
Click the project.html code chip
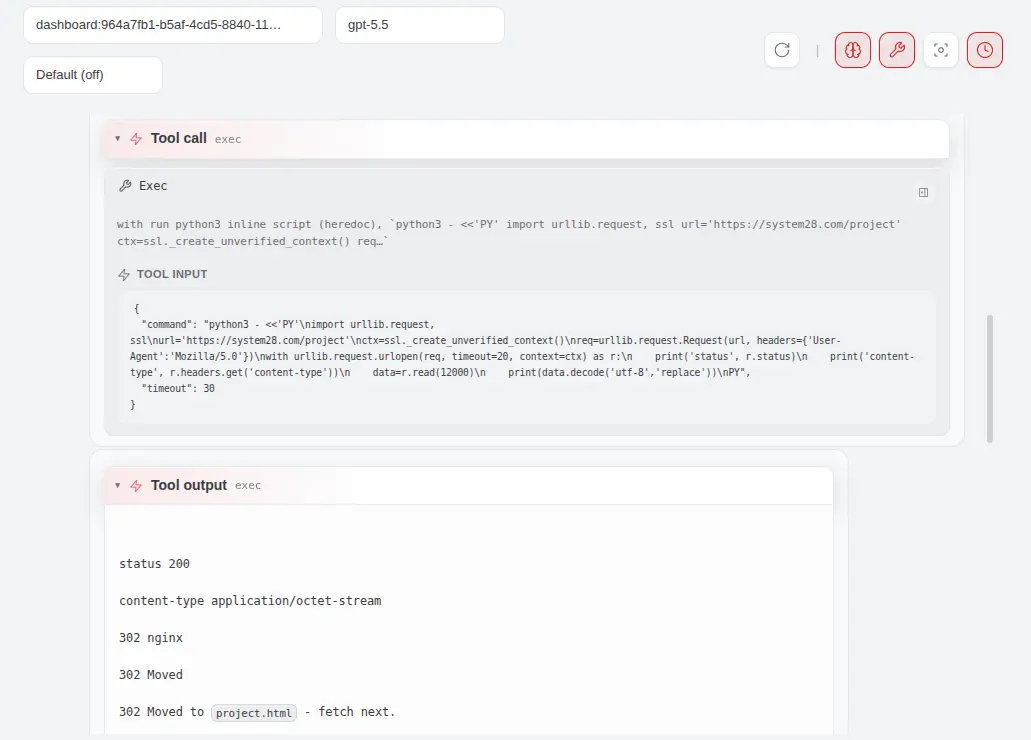point(254,713)
